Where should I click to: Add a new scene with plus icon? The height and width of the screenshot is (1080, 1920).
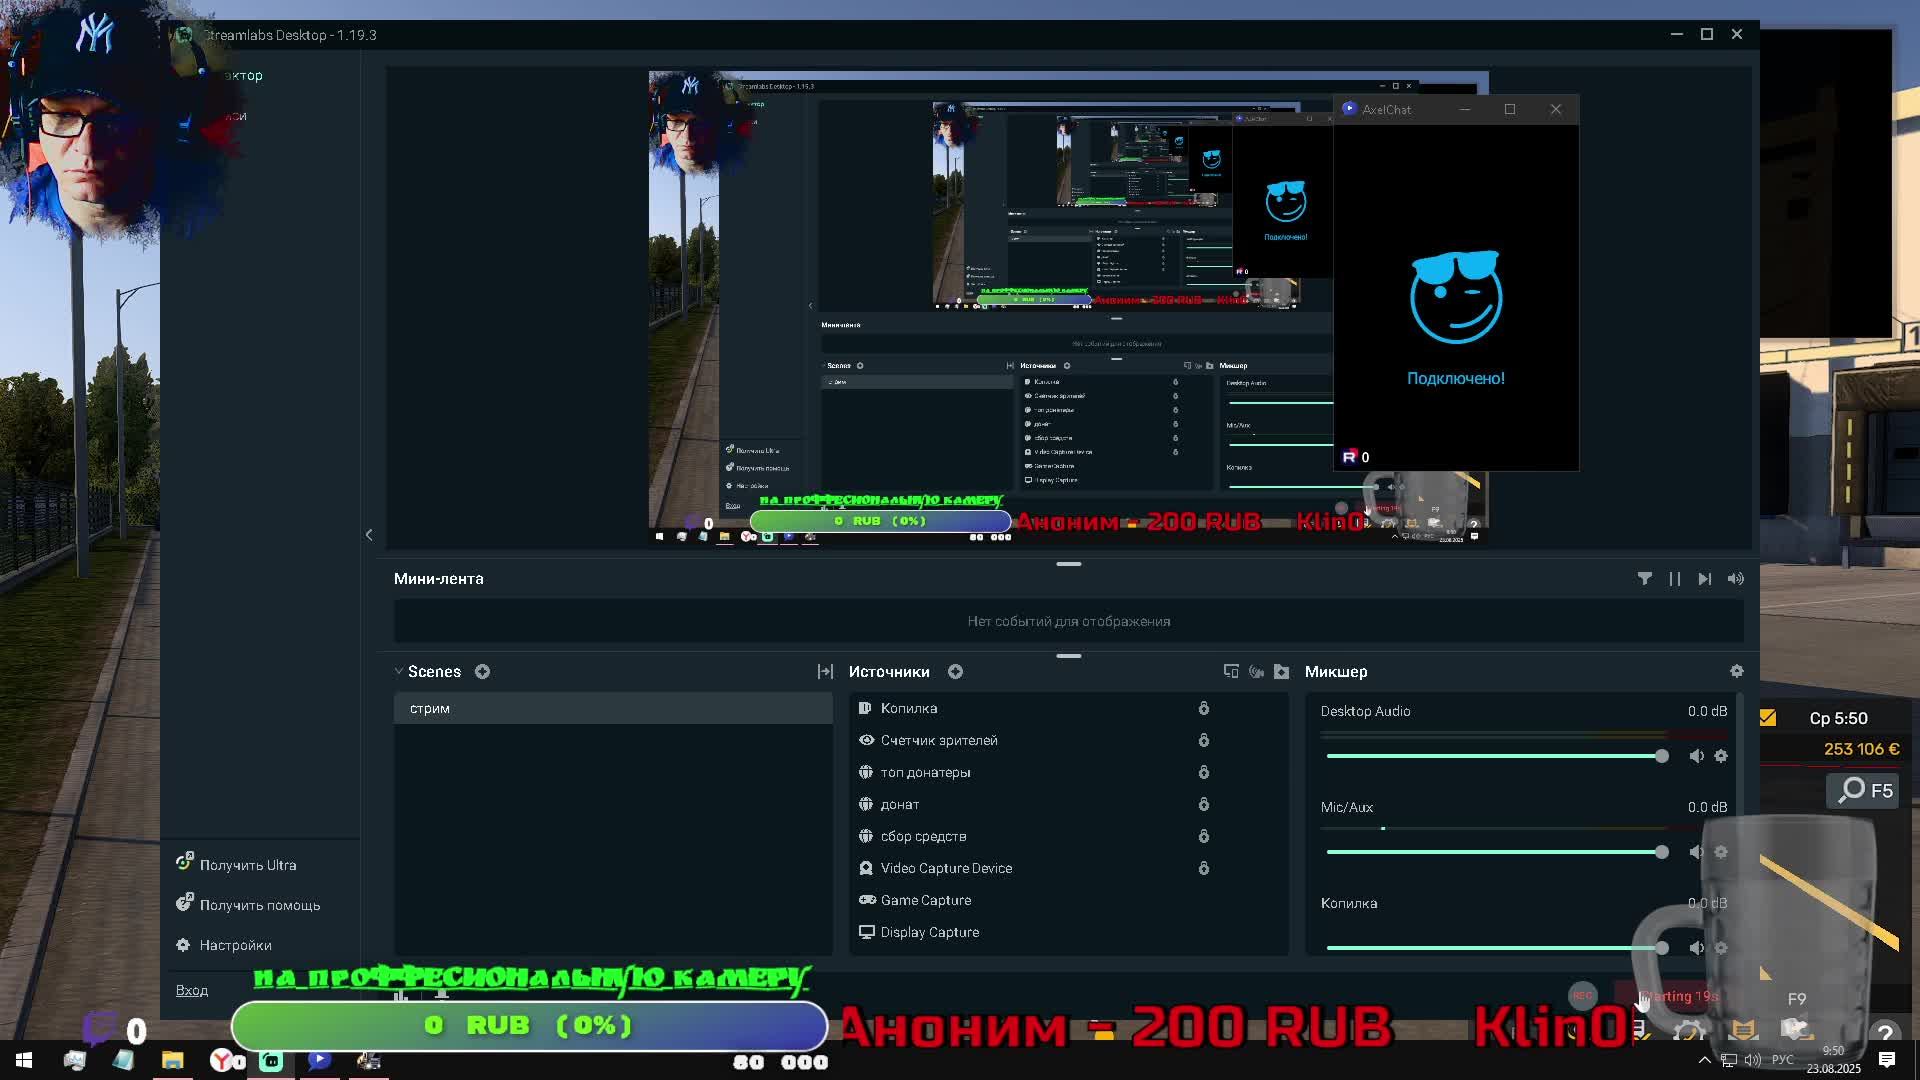[x=482, y=672]
